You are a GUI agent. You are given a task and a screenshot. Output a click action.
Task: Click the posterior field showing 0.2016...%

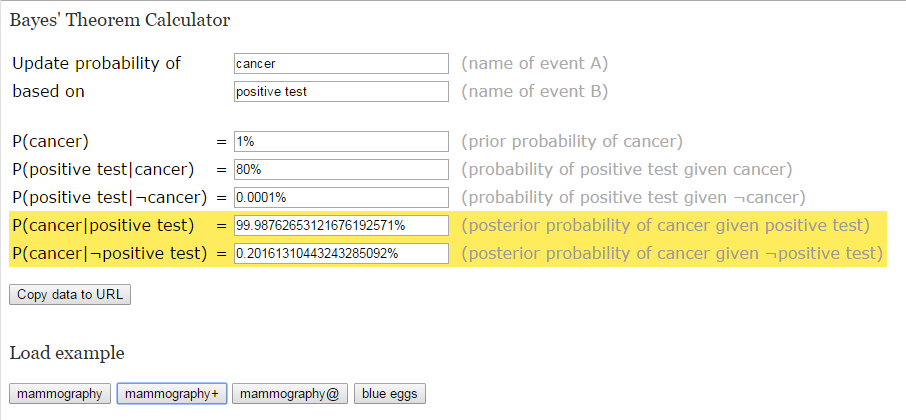pyautogui.click(x=341, y=254)
